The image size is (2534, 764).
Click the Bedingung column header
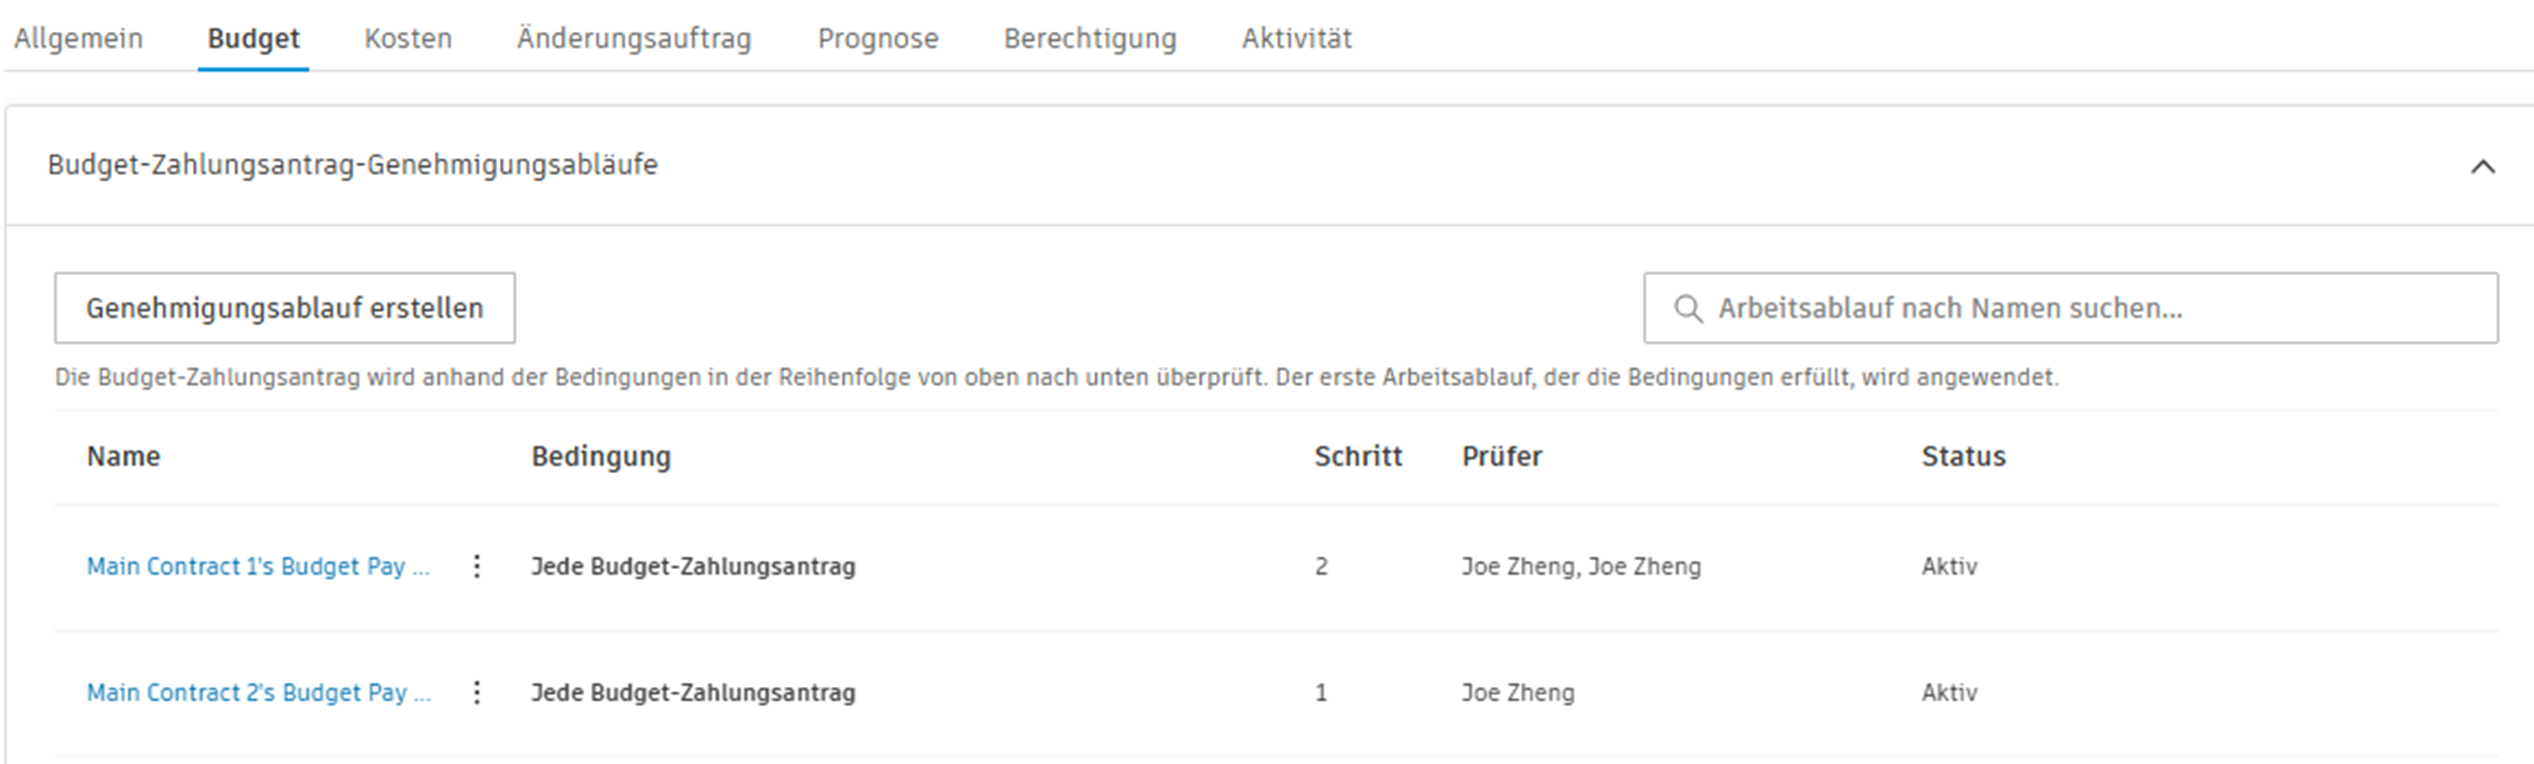point(601,456)
